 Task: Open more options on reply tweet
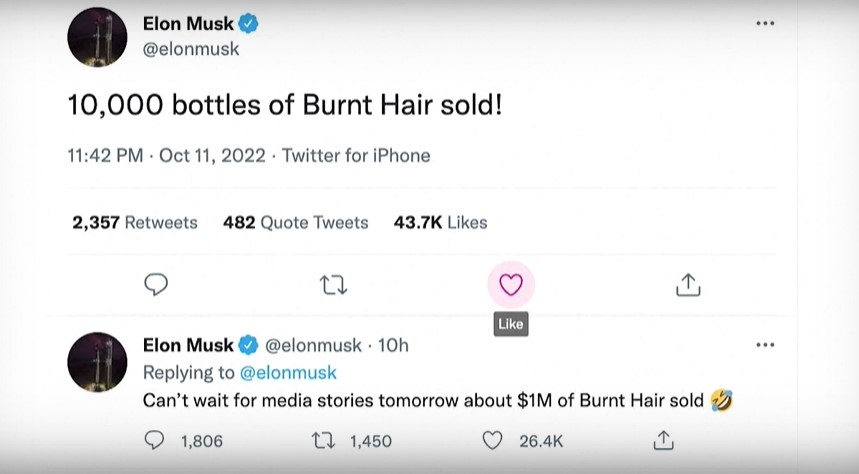(765, 345)
